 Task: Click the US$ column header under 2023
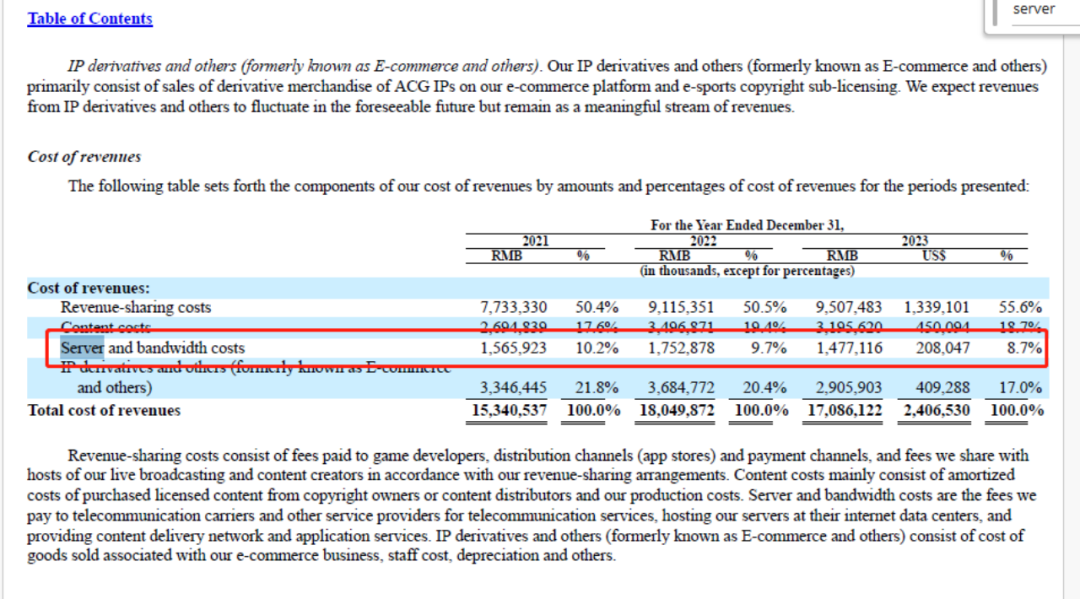[934, 255]
